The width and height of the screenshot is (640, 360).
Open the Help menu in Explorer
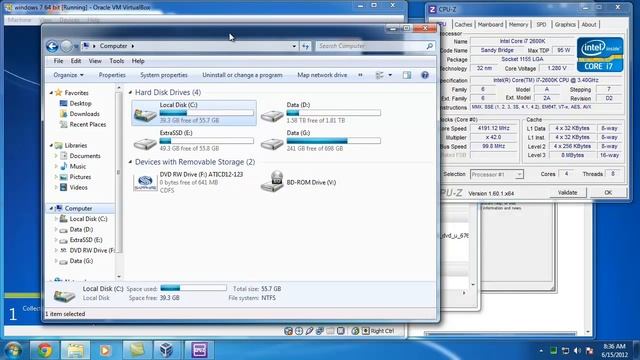coord(138,61)
